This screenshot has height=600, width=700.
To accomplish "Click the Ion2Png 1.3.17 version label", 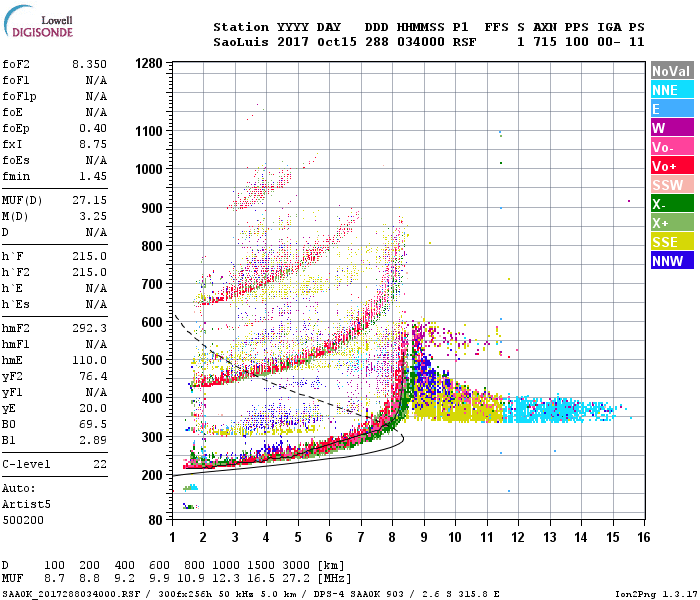I will [656, 594].
